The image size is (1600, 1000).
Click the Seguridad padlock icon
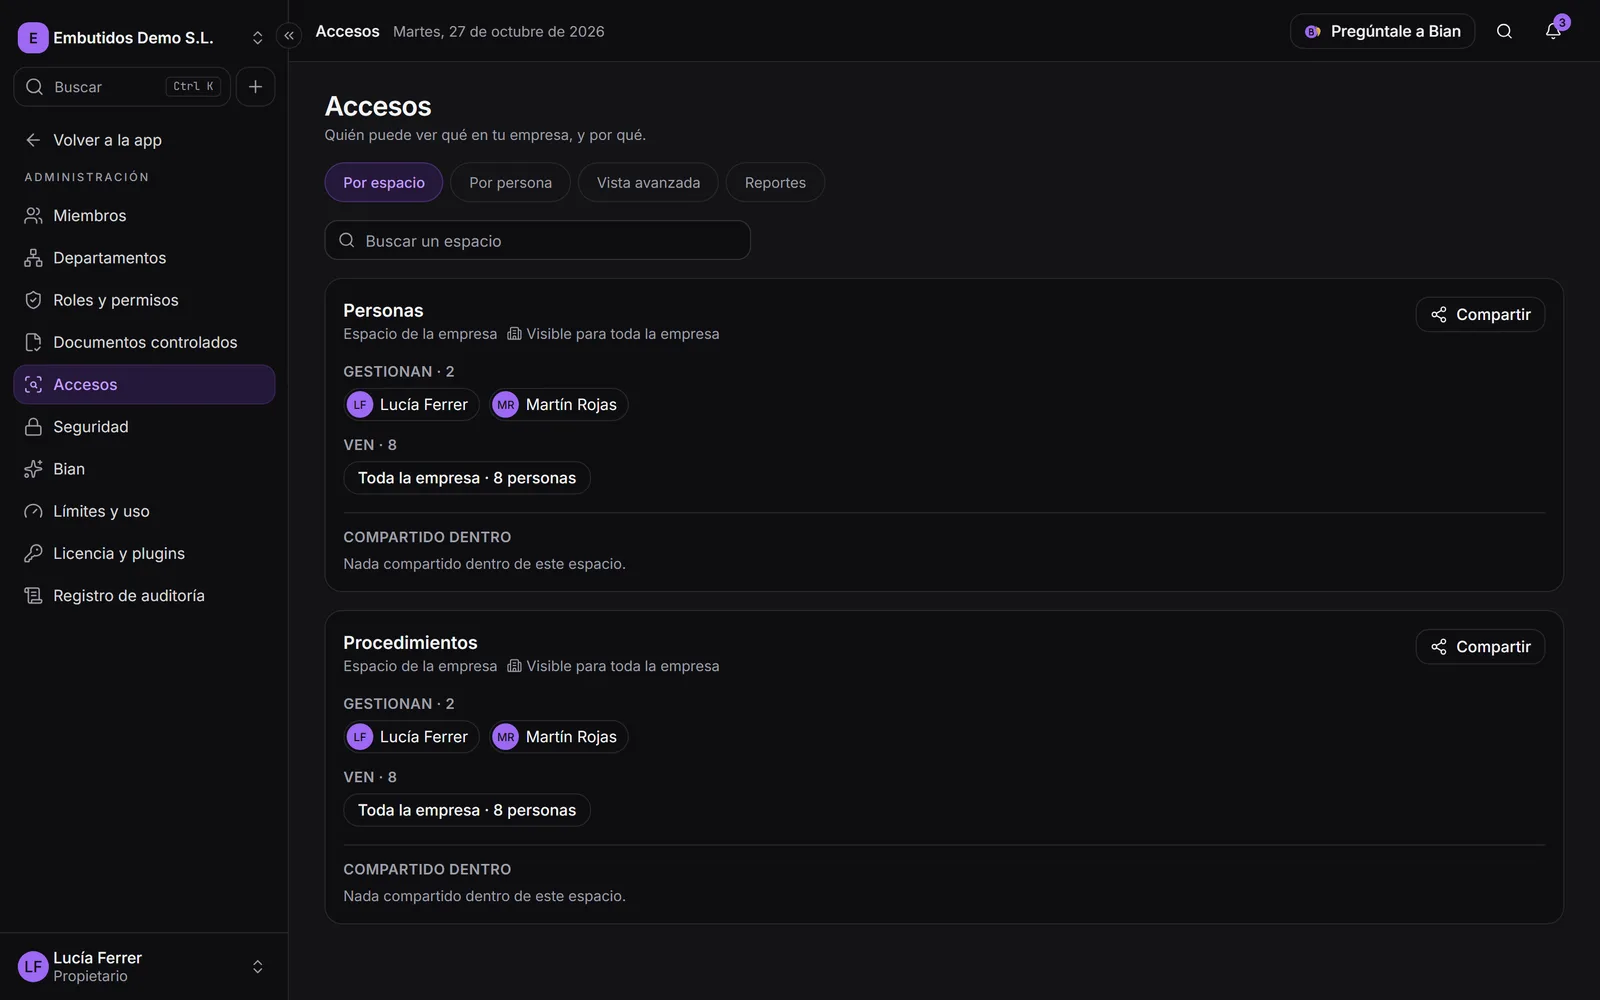point(33,427)
